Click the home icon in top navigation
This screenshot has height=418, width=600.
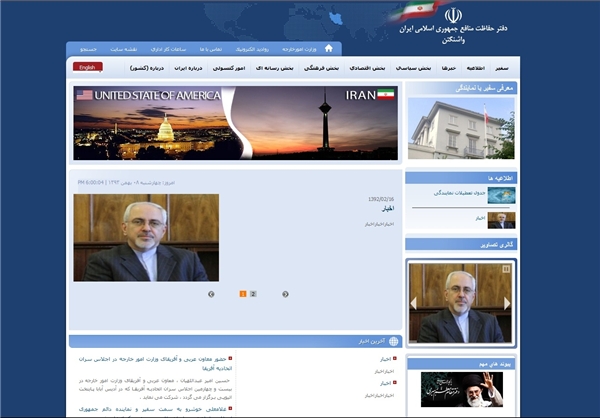(x=329, y=48)
